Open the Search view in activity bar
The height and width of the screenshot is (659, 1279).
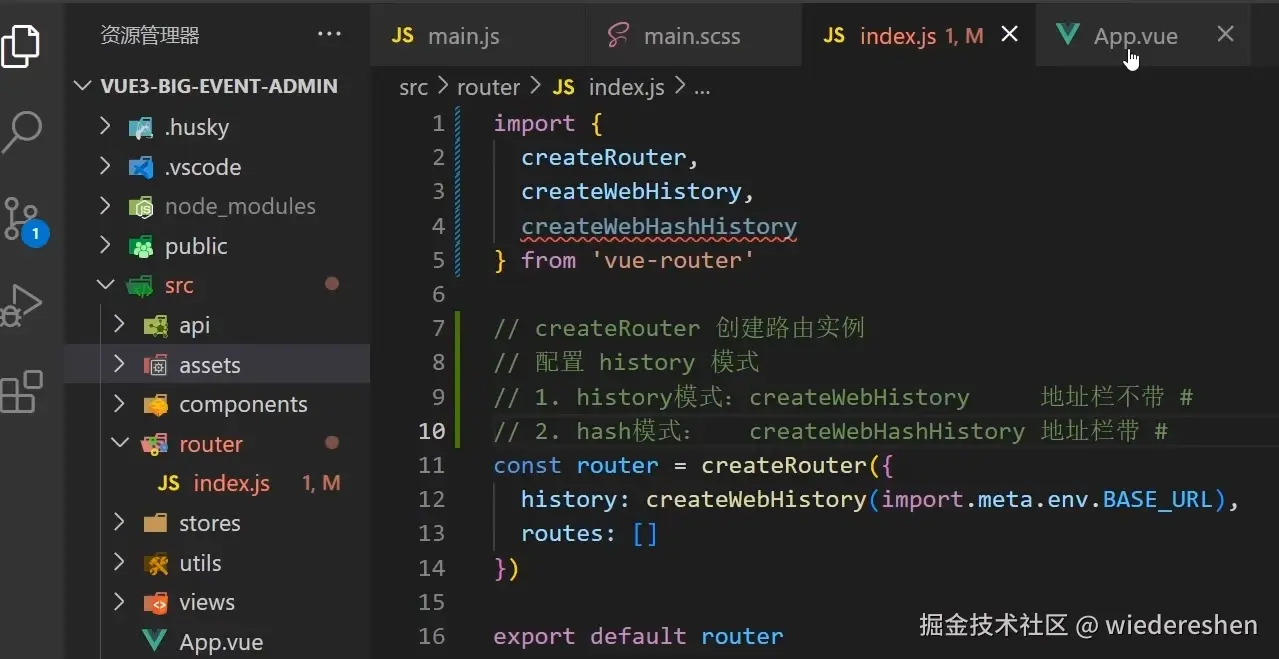(x=20, y=131)
